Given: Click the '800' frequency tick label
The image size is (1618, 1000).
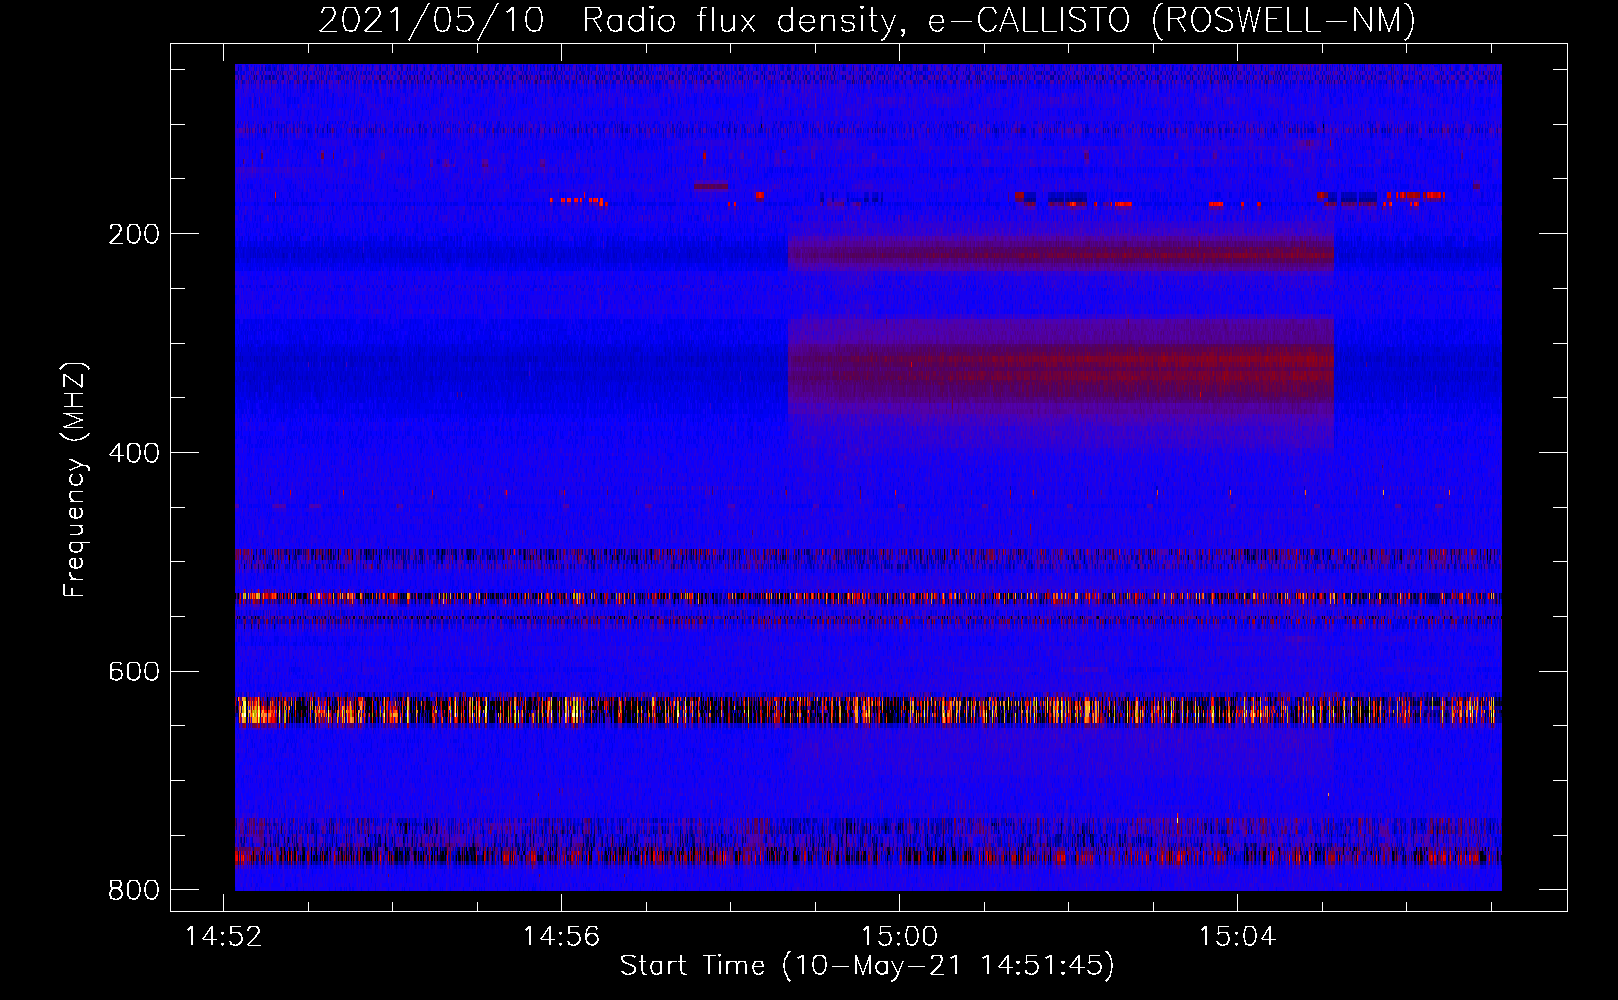Looking at the screenshot, I should click(134, 890).
